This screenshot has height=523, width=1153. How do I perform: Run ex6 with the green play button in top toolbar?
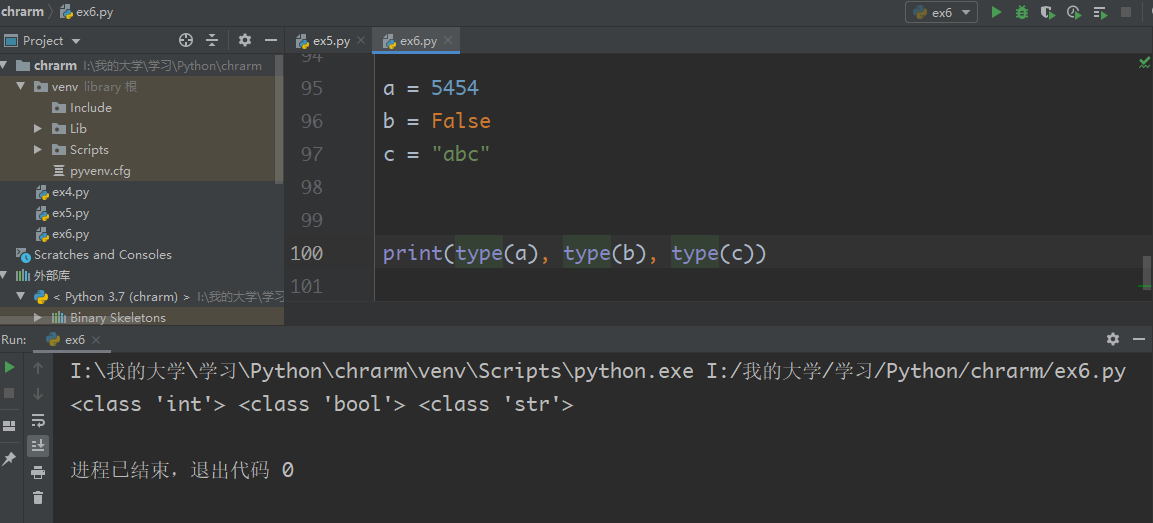[996, 12]
